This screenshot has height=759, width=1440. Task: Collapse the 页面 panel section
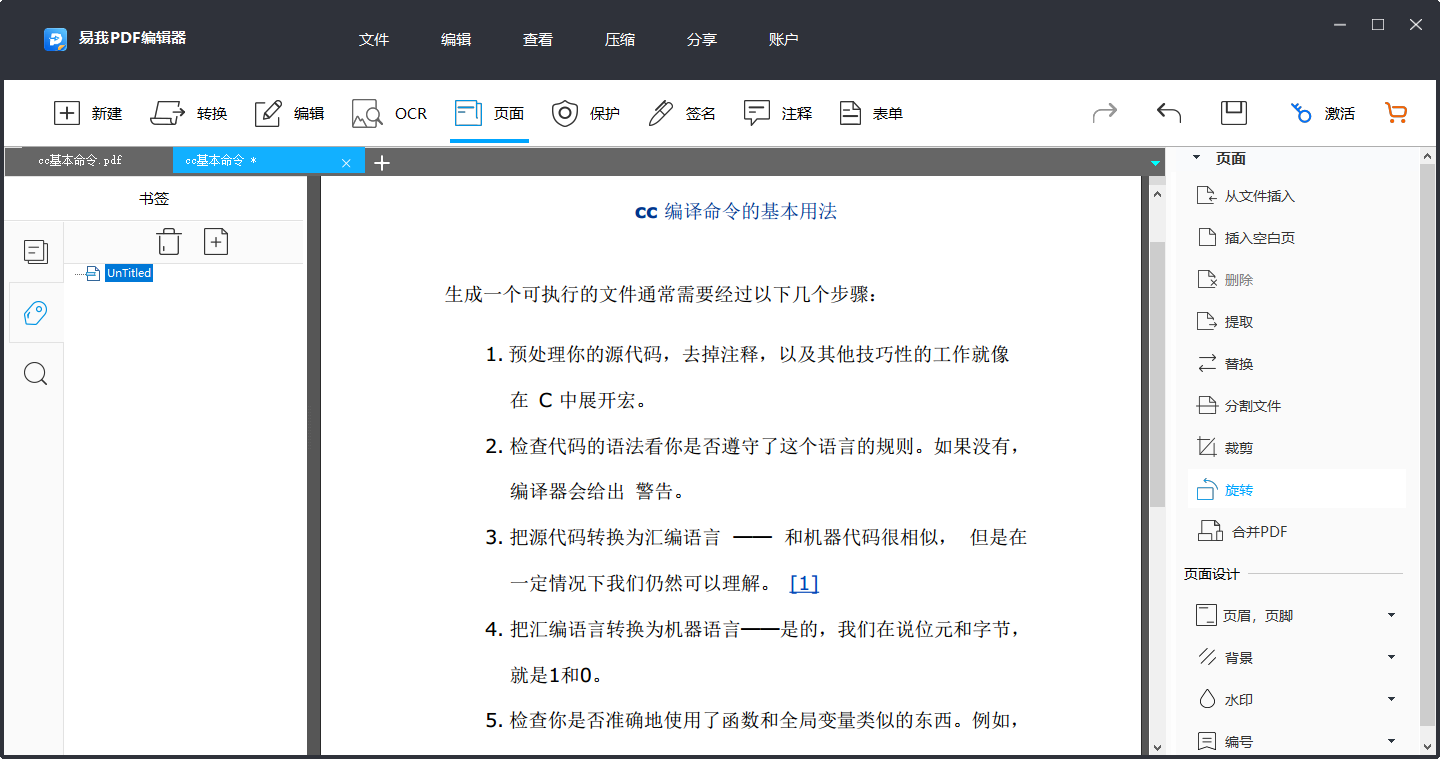(x=1195, y=158)
